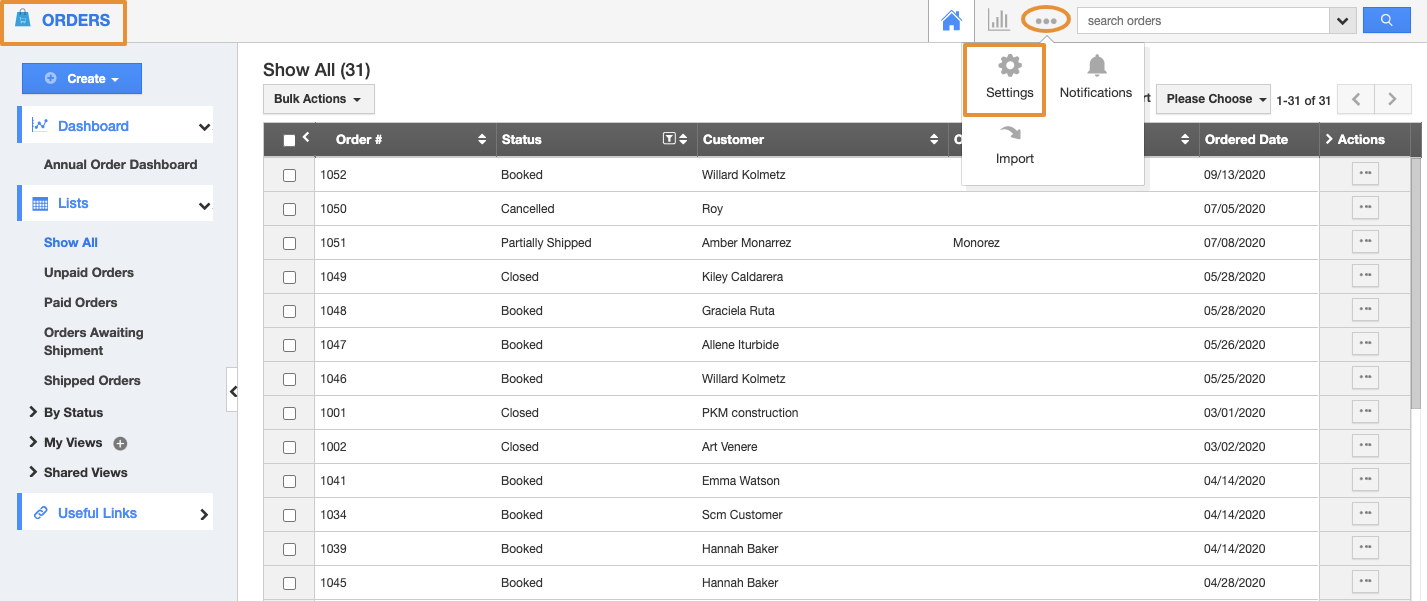Tick the checkbox for order 1049

click(x=290, y=277)
